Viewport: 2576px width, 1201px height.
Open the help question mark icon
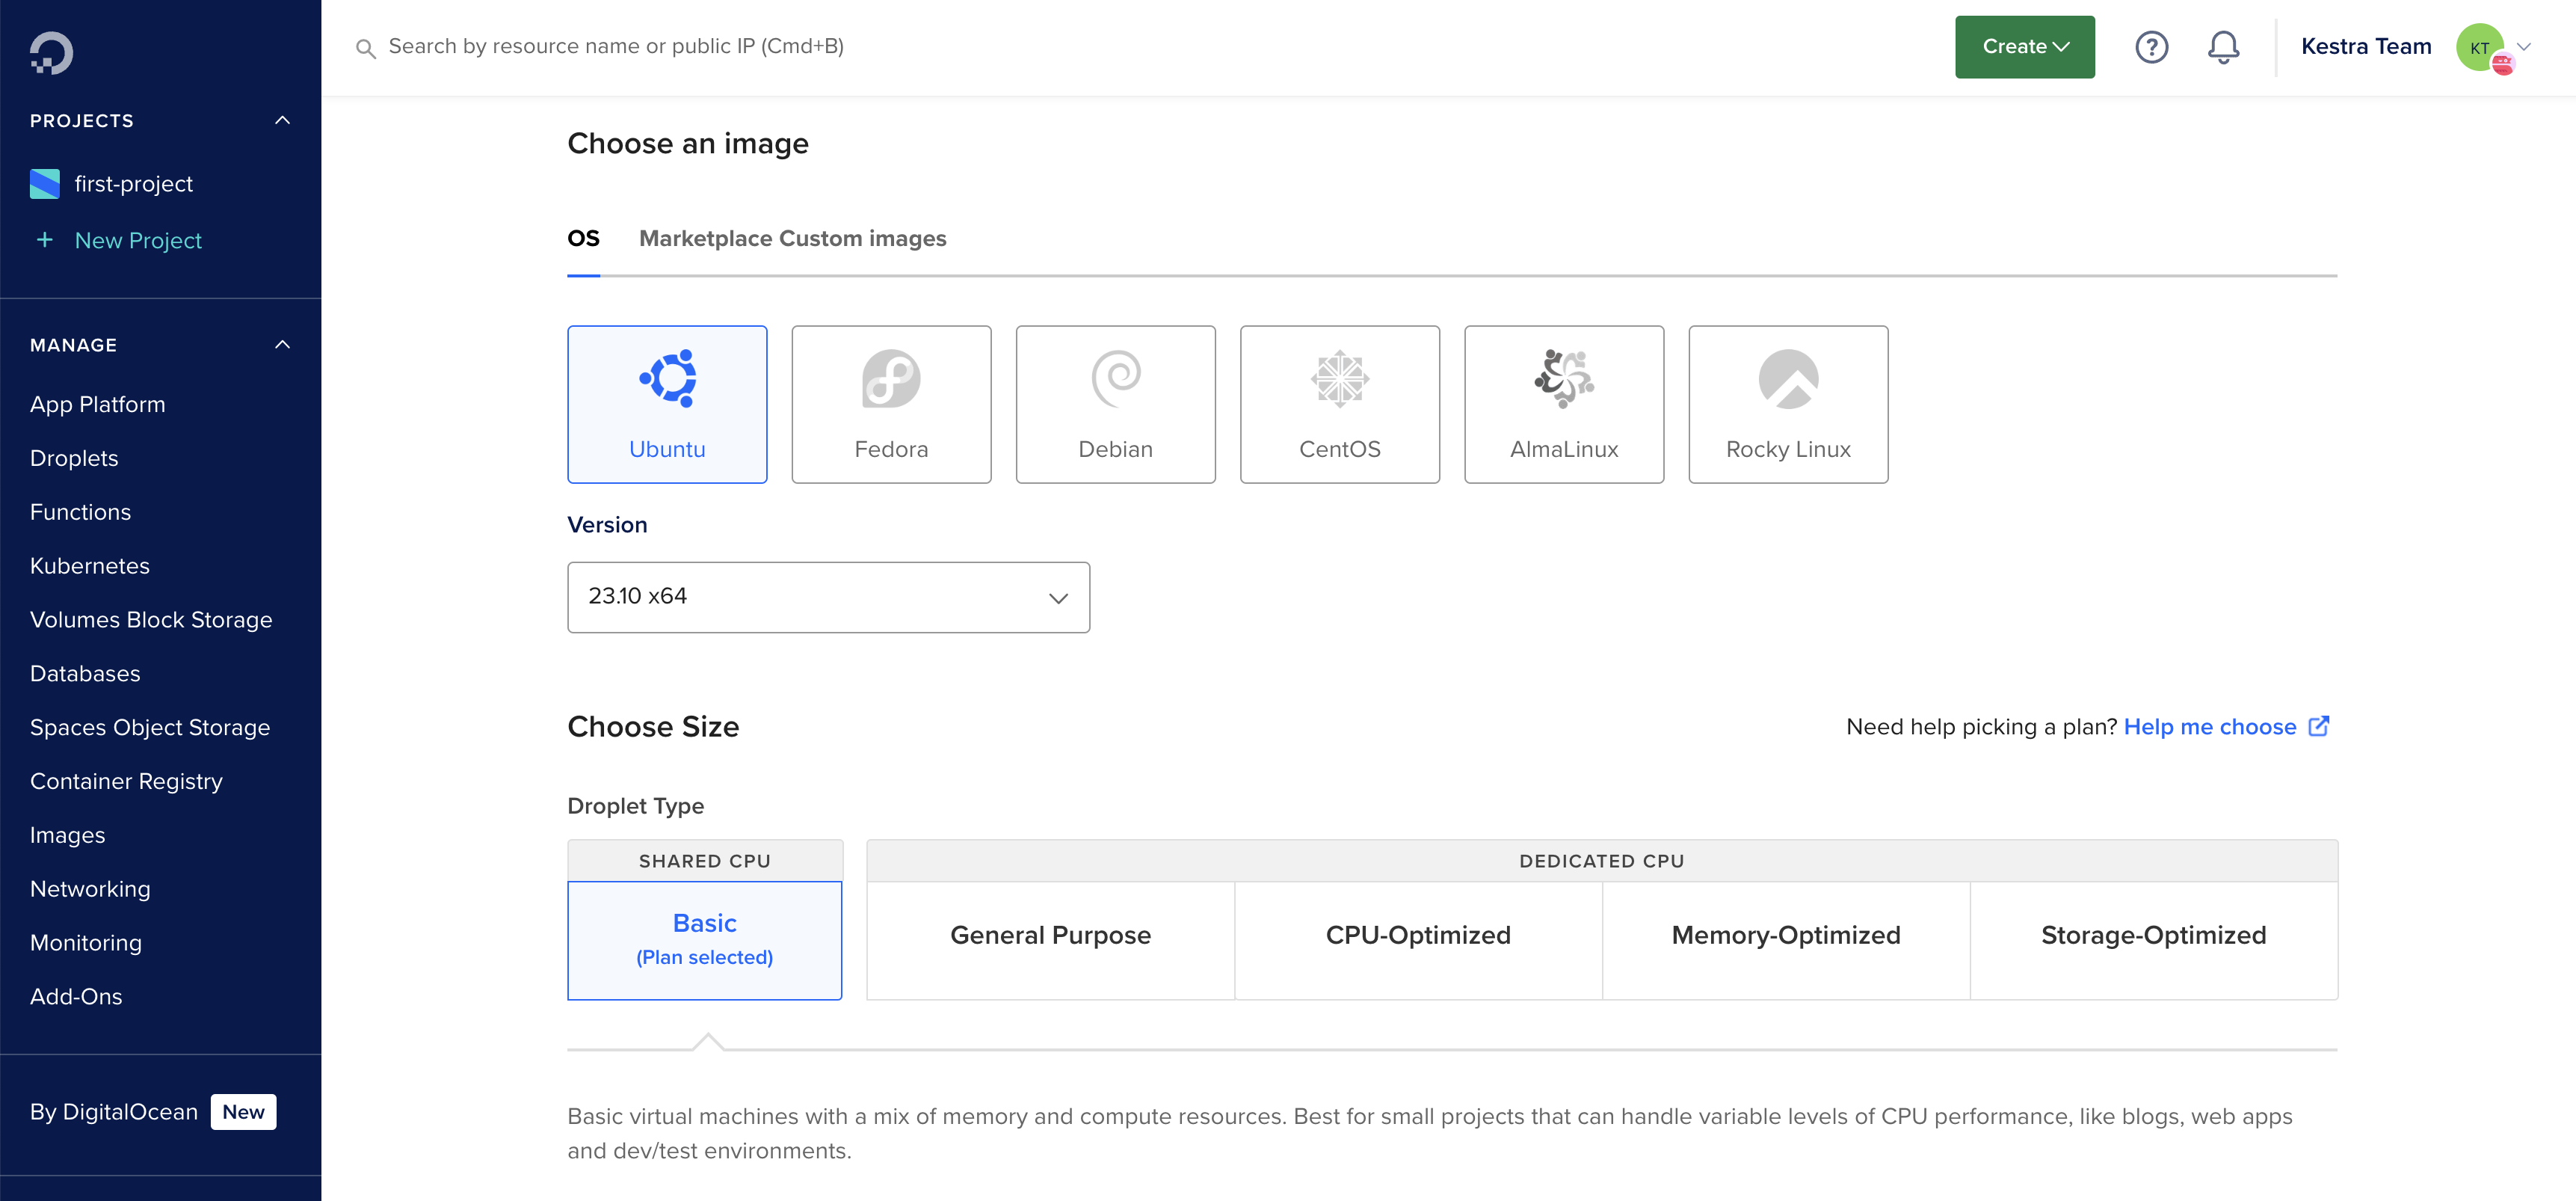click(2151, 47)
